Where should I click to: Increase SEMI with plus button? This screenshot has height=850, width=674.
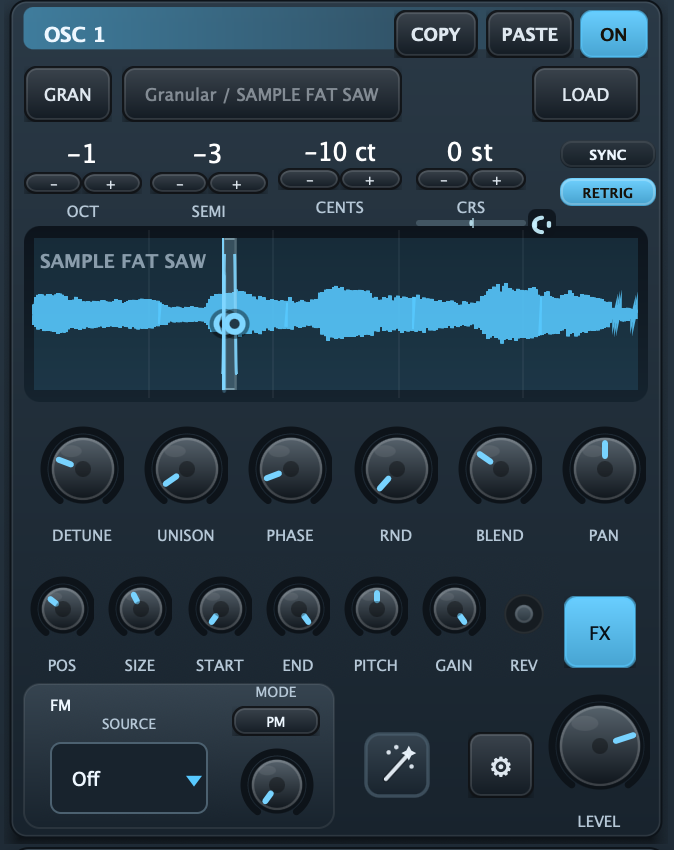pos(236,184)
